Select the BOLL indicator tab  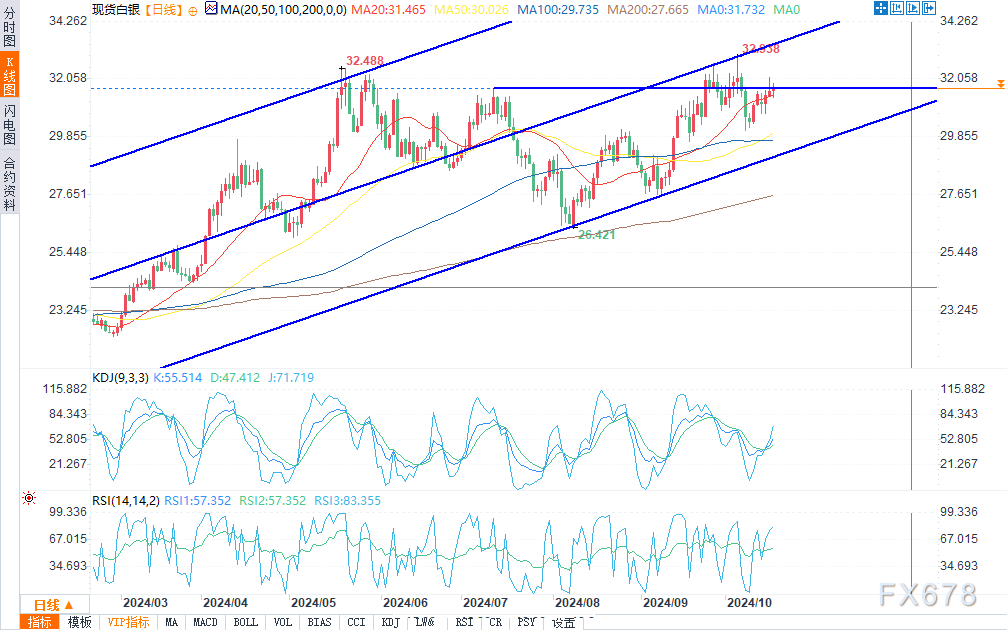click(245, 622)
